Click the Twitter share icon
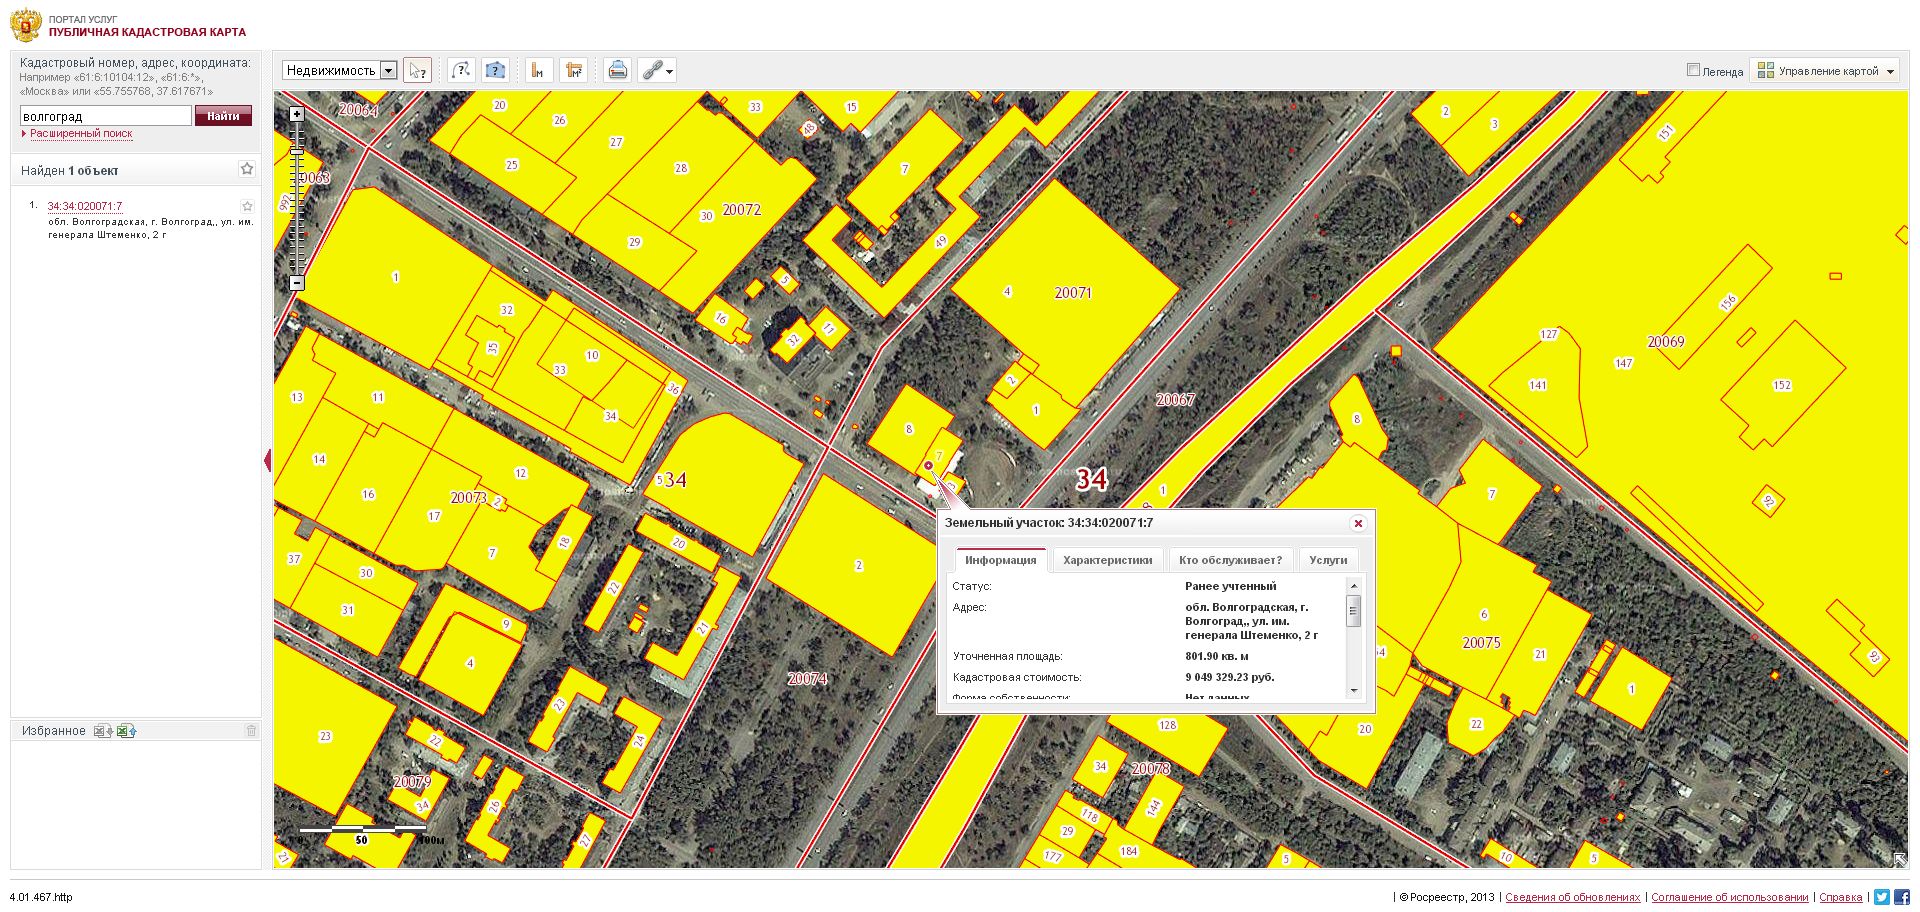This screenshot has width=1920, height=912. (x=1882, y=897)
